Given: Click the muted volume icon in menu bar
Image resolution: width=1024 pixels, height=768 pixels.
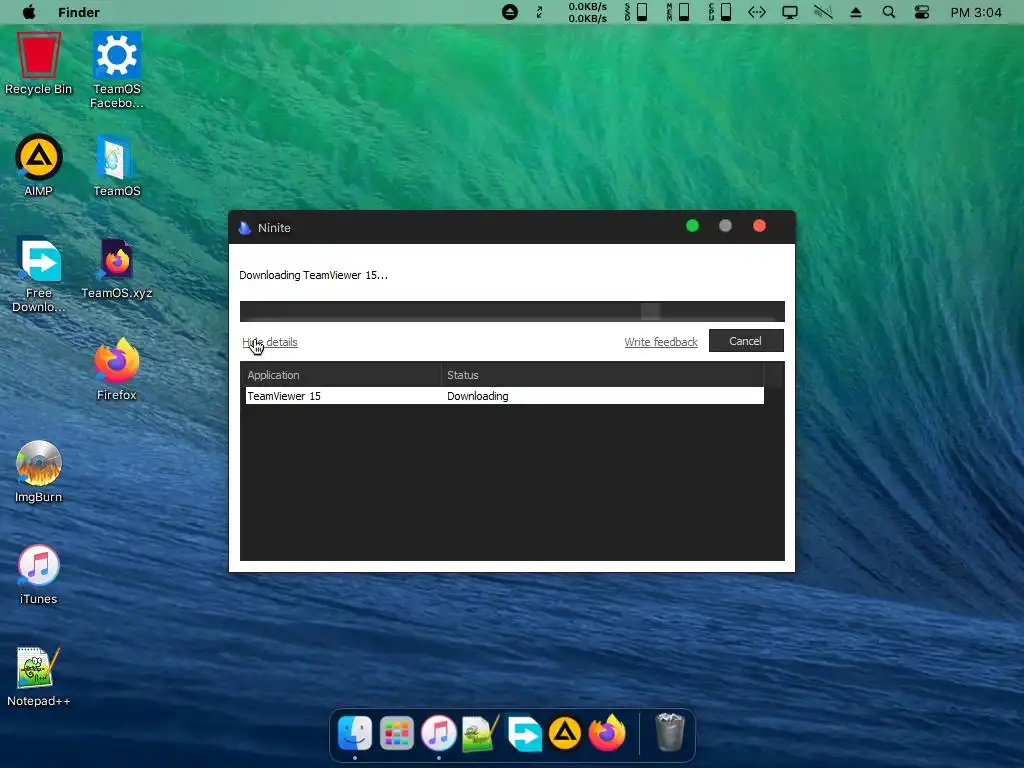Looking at the screenshot, I should [x=823, y=12].
